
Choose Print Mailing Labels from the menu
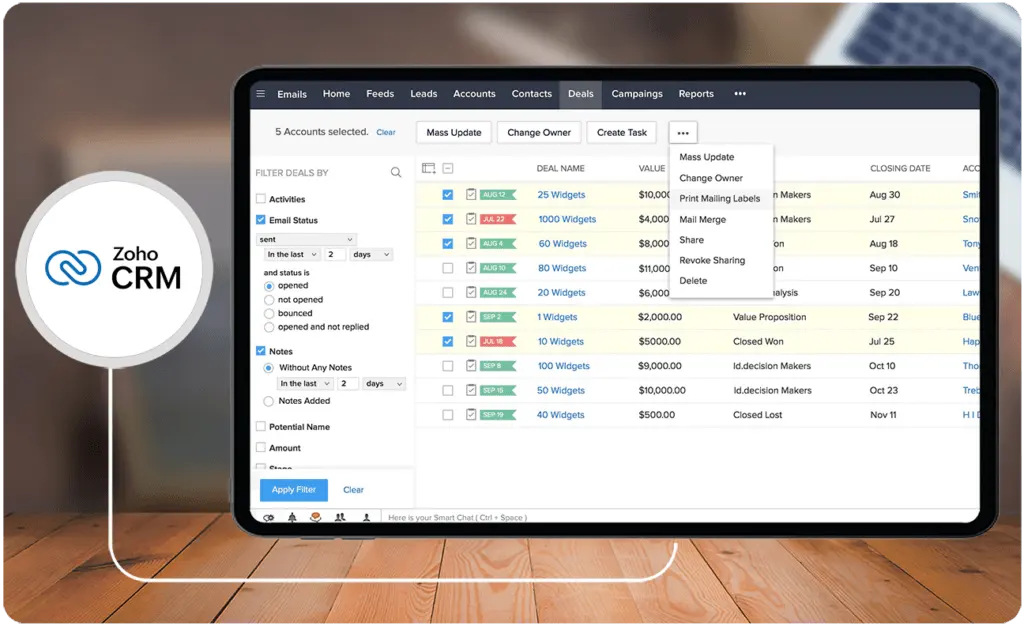pos(720,198)
